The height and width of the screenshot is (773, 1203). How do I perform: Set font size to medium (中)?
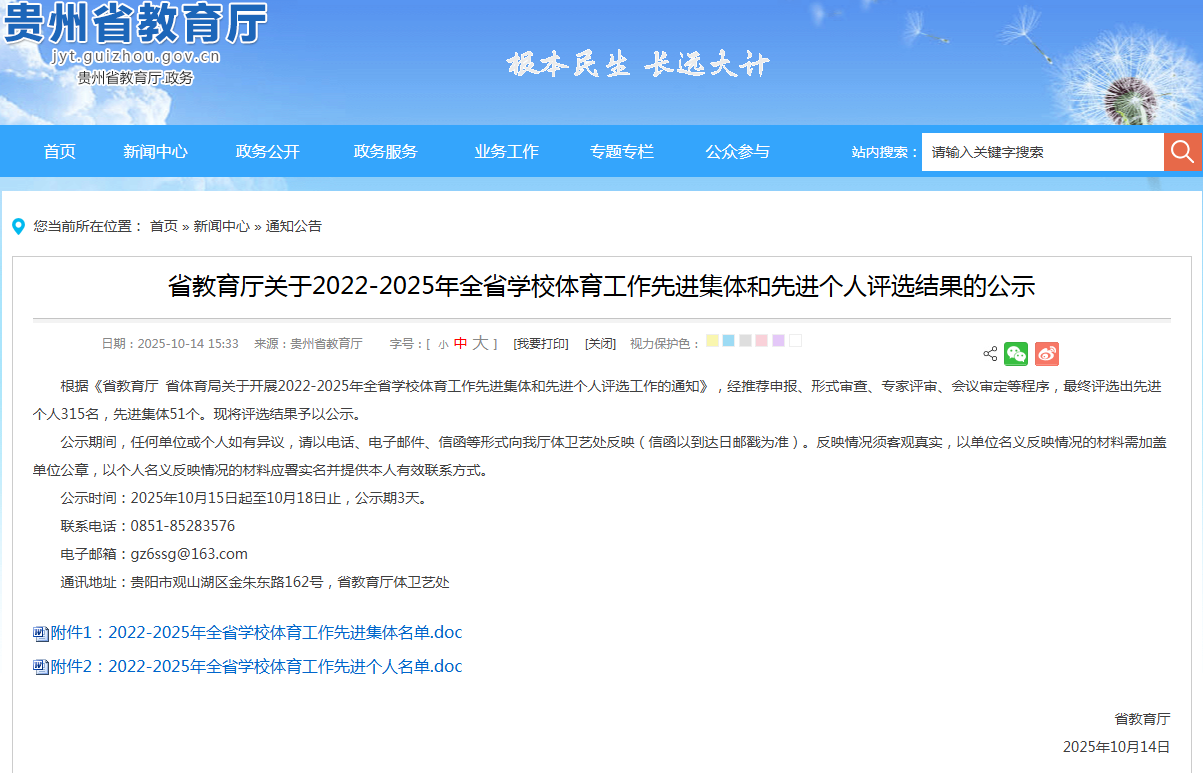click(460, 343)
